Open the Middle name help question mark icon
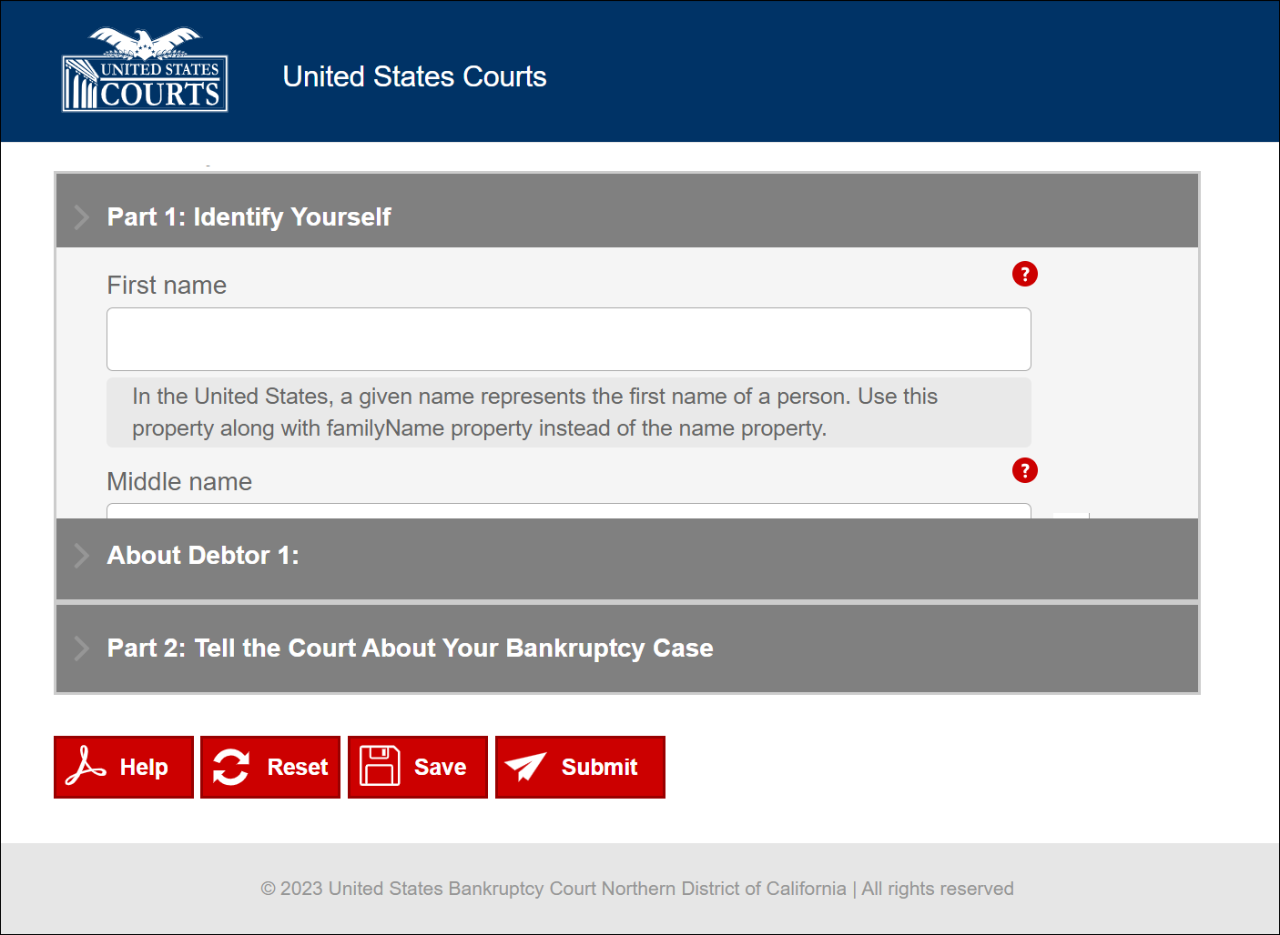The height and width of the screenshot is (935, 1280). tap(1024, 470)
